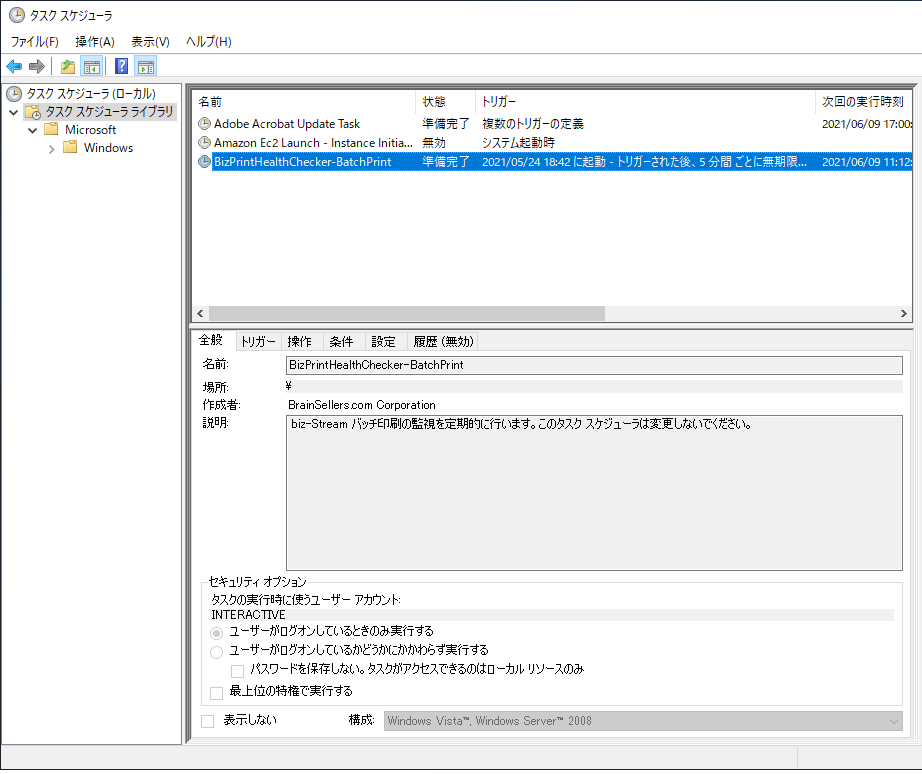Enable 最上位の特権で実行する checkbox
This screenshot has height=774, width=922.
(217, 692)
